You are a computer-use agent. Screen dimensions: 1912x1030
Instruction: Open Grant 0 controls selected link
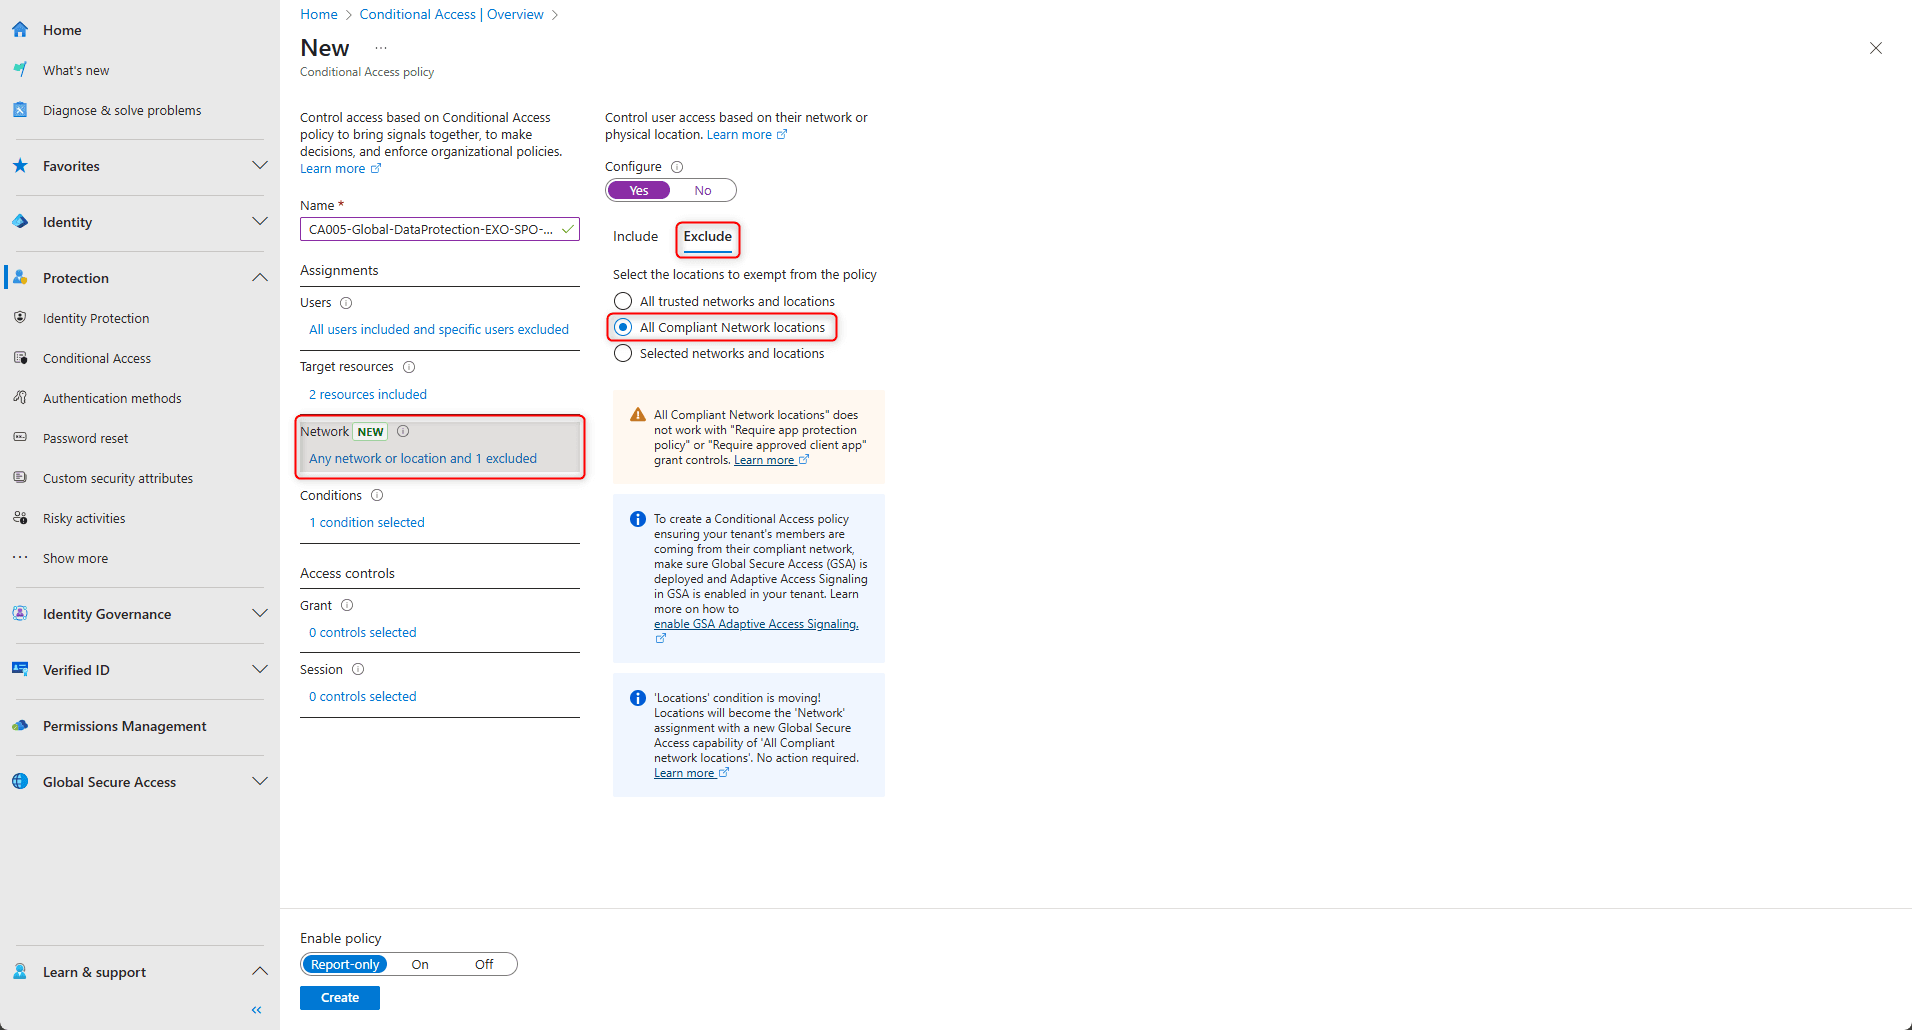pyautogui.click(x=363, y=632)
